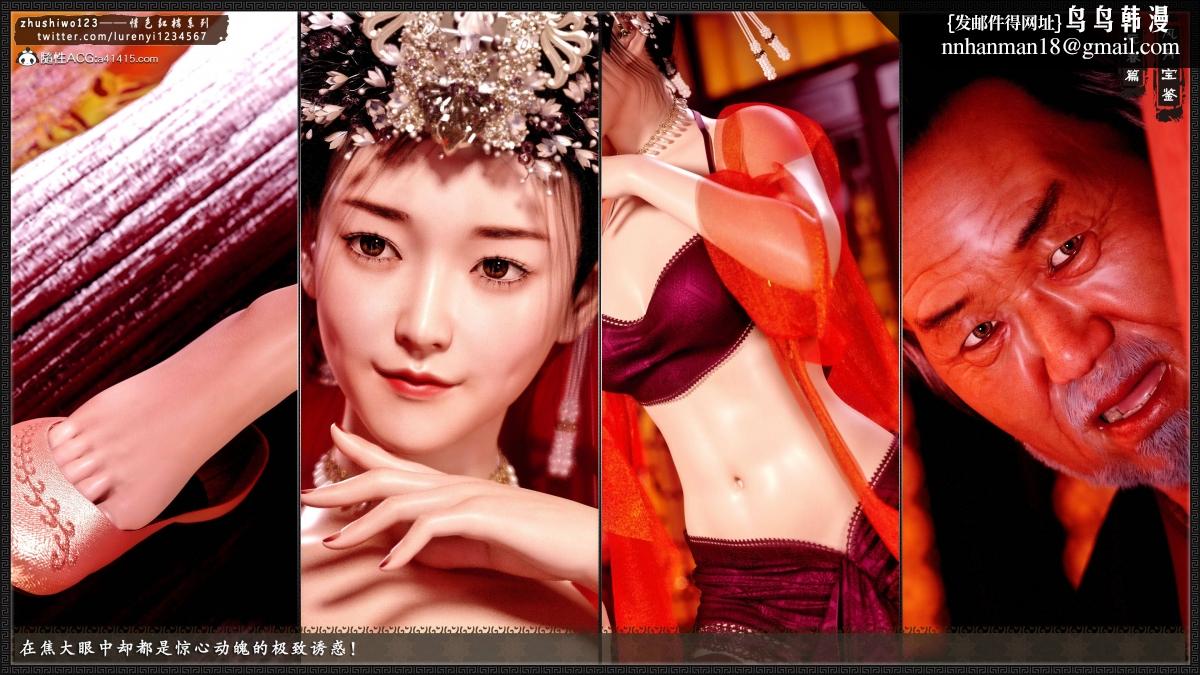Click the panda logo watermark icon

[27, 58]
